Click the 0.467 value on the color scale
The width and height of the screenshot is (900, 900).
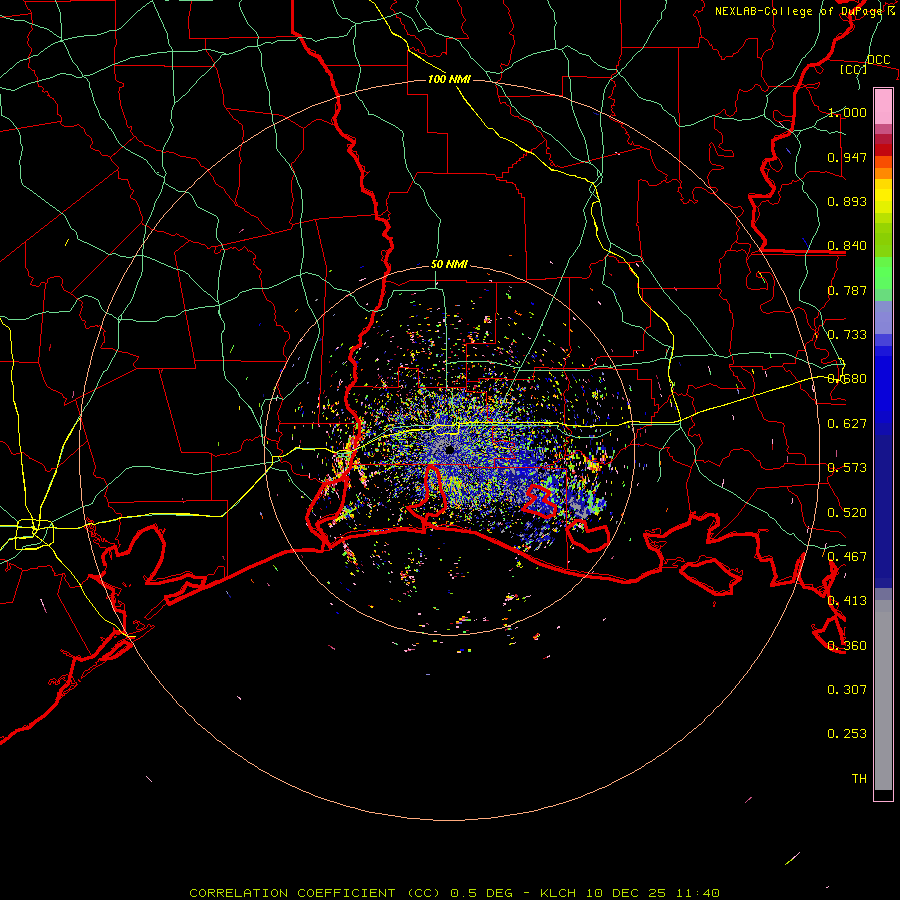[x=847, y=557]
